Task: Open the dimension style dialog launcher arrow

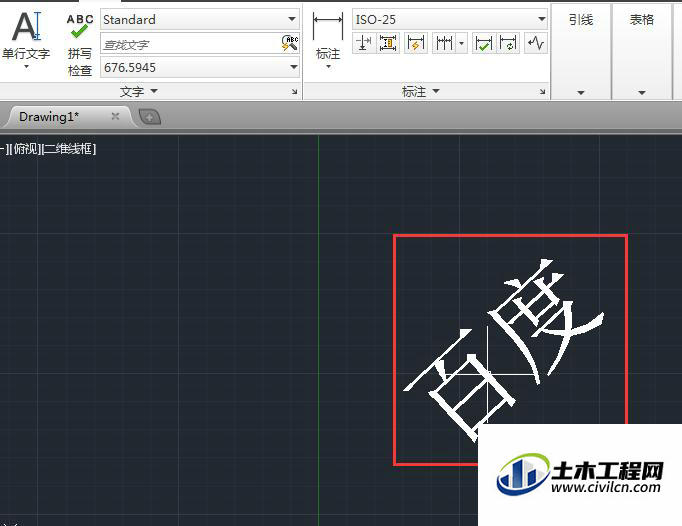Action: coord(542,91)
